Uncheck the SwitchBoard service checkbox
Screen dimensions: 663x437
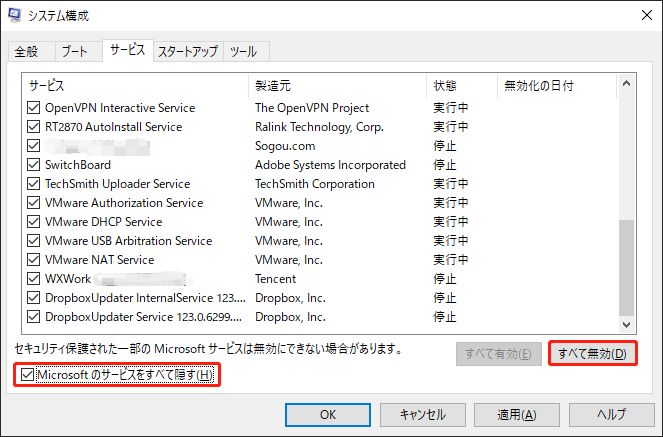(33, 165)
